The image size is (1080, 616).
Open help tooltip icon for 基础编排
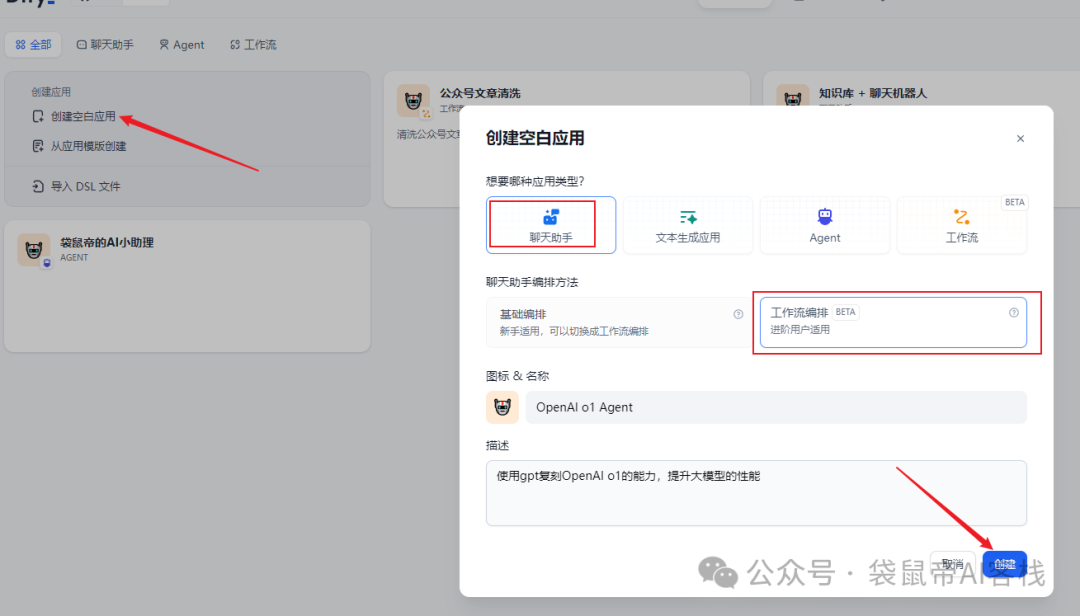(738, 314)
